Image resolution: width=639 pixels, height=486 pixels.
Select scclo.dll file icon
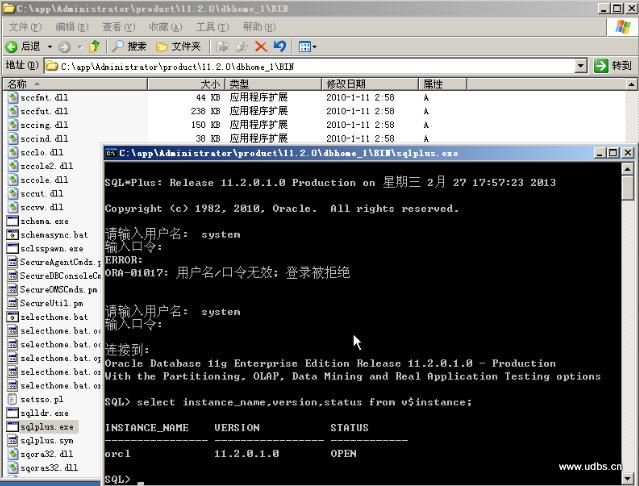coord(13,152)
